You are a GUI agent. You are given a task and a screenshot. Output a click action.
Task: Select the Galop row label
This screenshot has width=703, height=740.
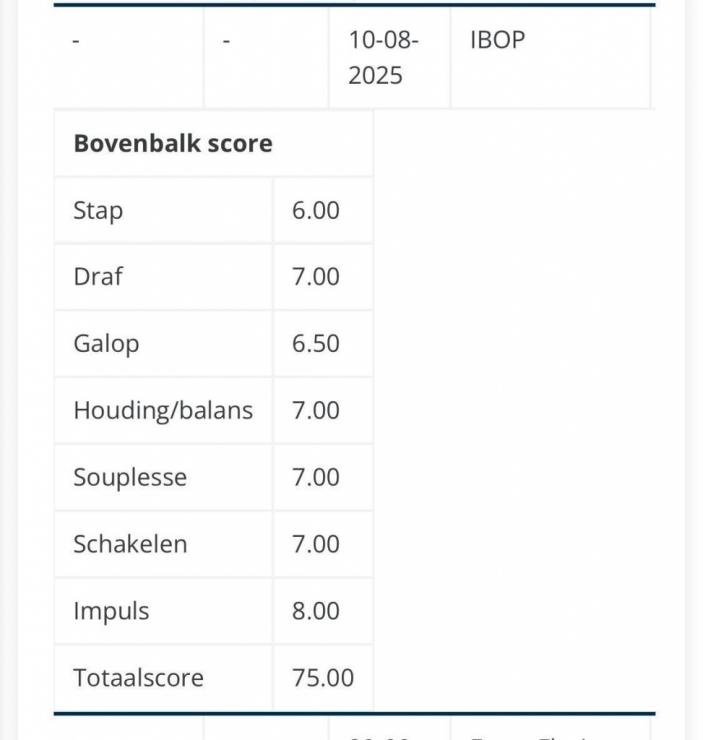106,343
